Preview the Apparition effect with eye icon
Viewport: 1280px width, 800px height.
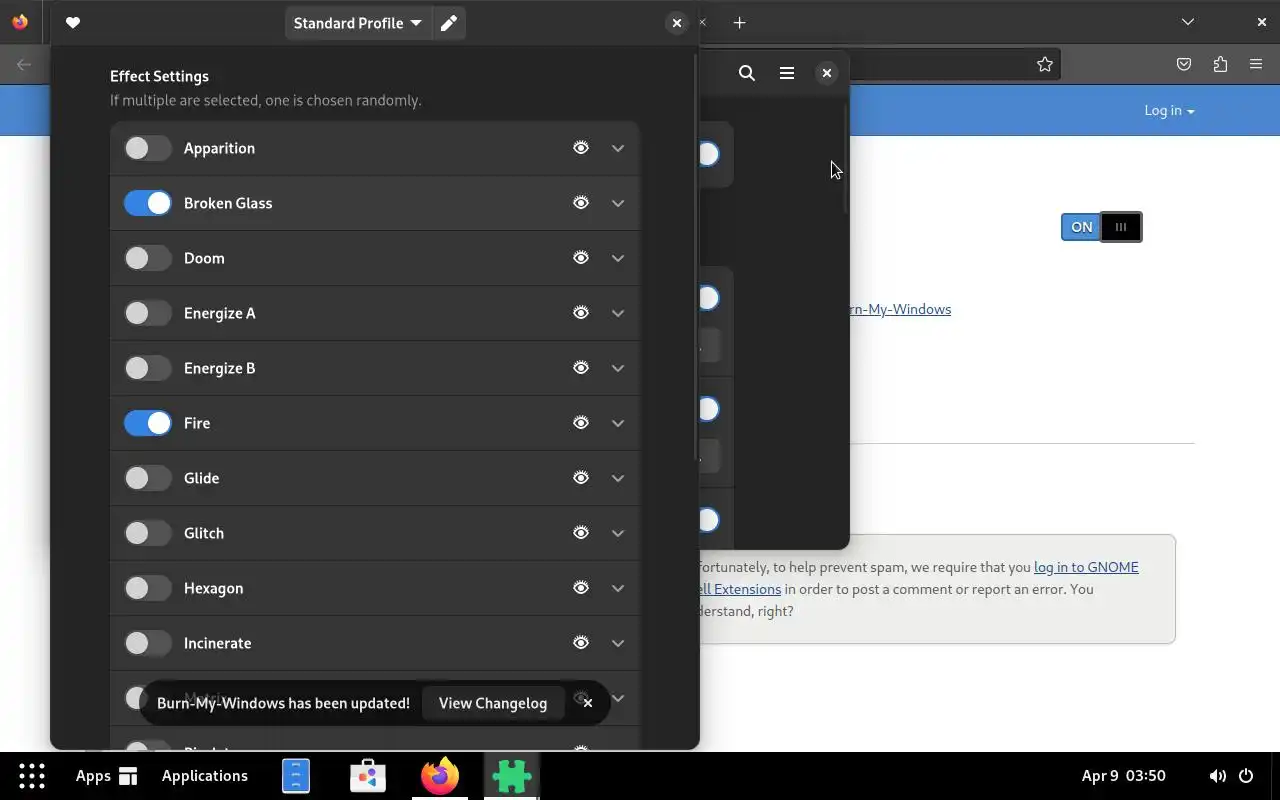(581, 148)
